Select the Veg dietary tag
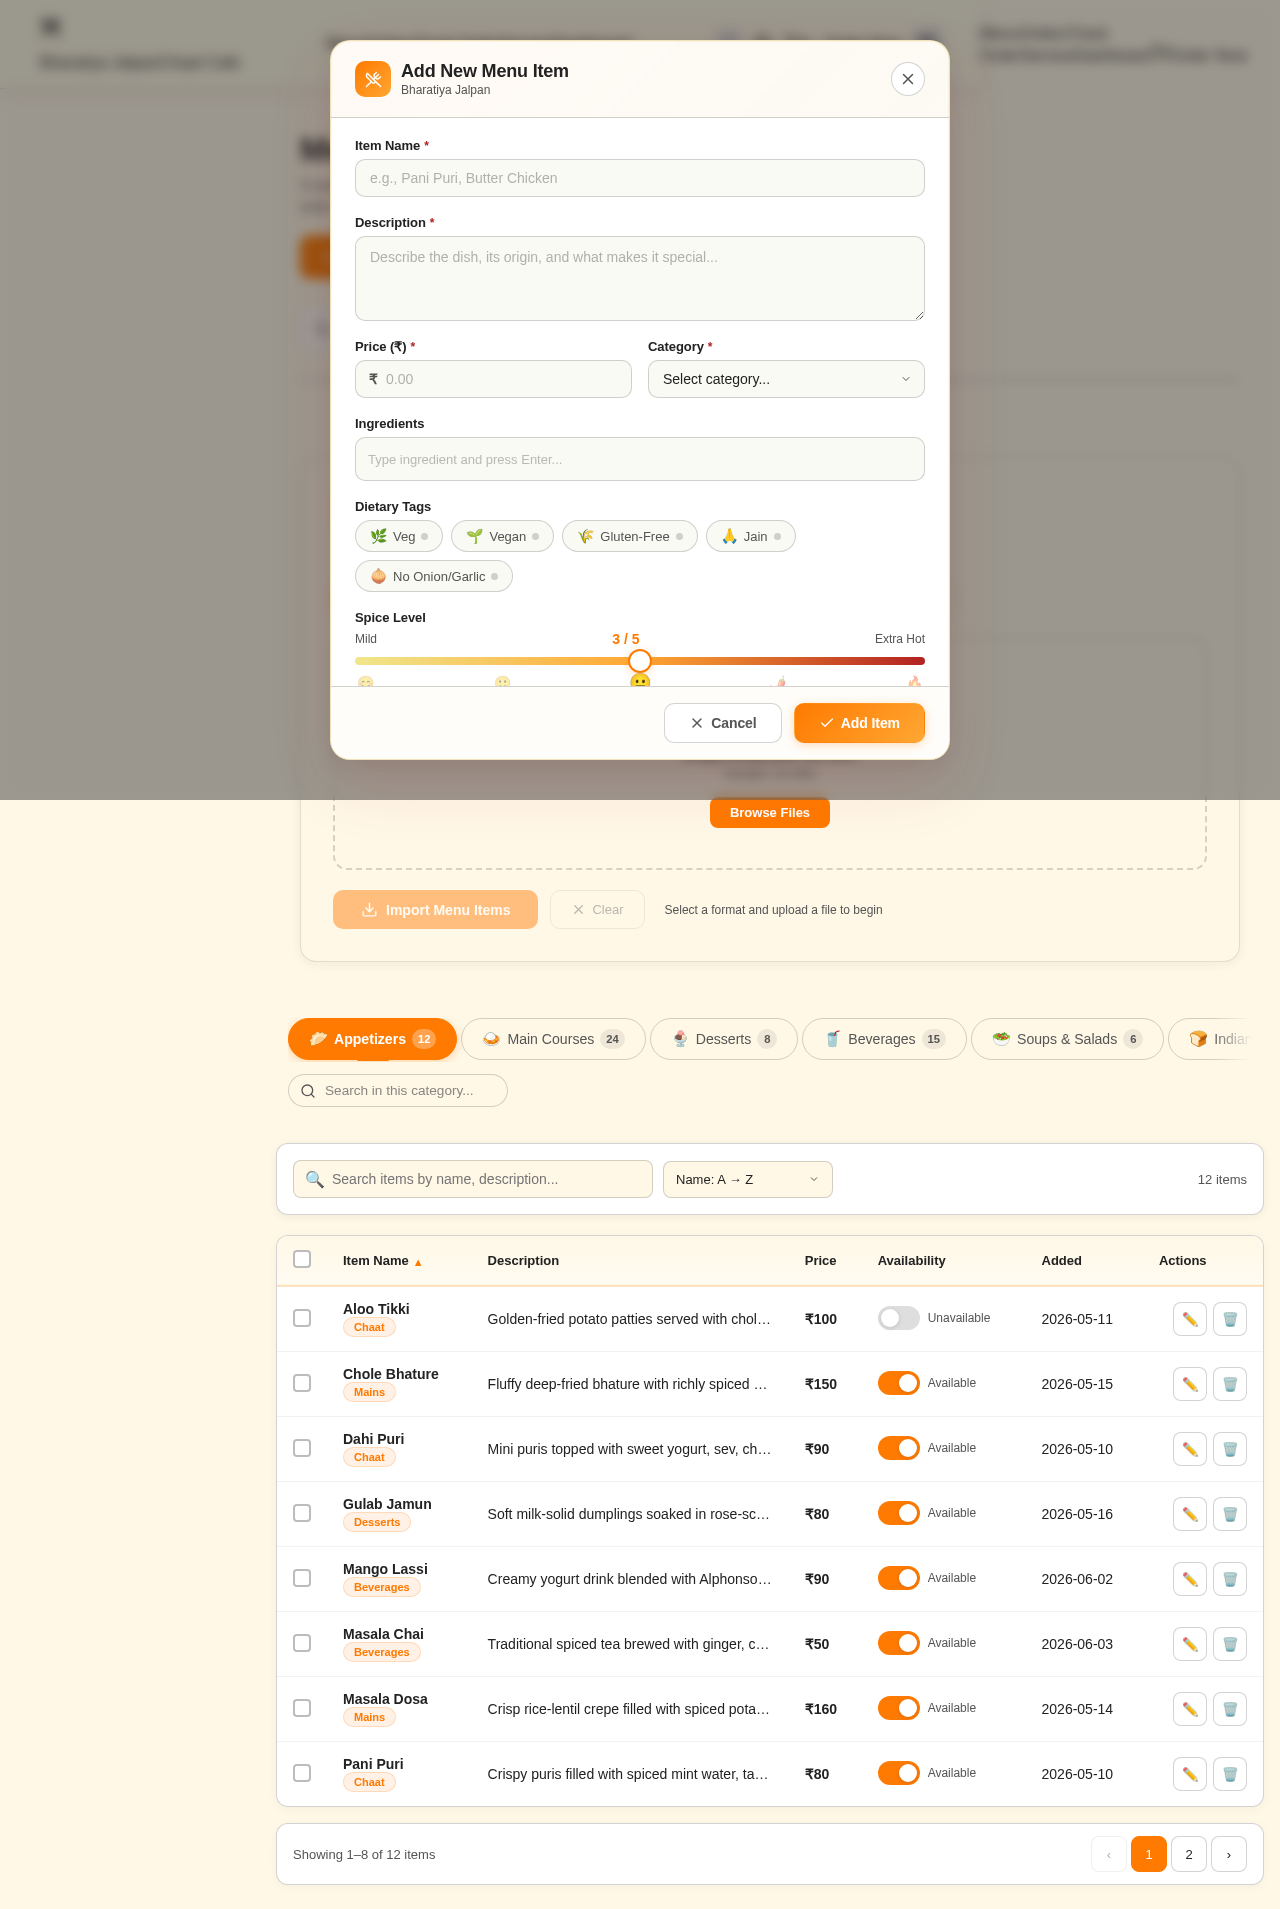This screenshot has height=1909, width=1280. click(399, 536)
